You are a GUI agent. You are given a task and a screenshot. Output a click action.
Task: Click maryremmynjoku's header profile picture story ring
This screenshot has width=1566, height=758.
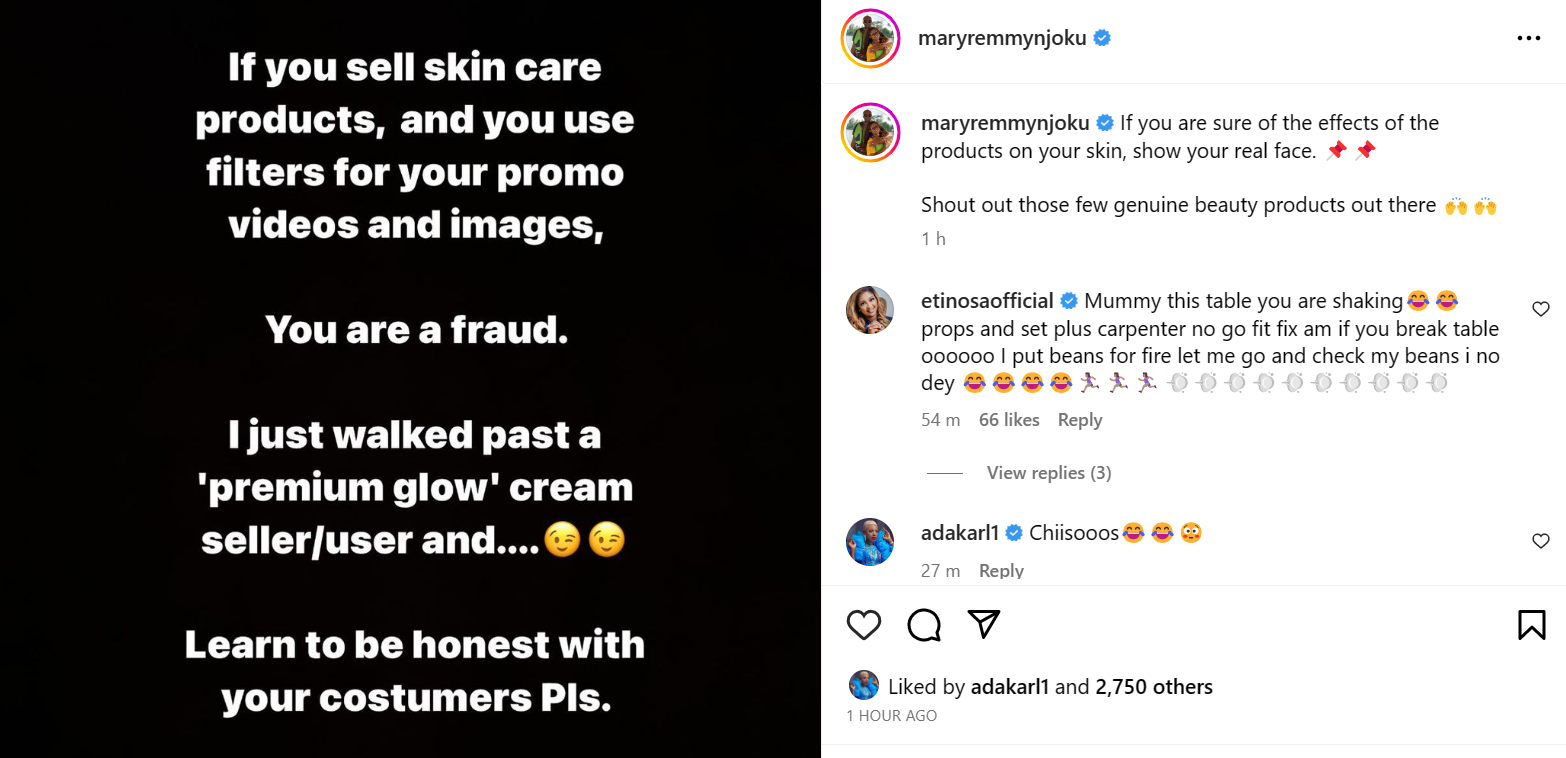tap(868, 39)
